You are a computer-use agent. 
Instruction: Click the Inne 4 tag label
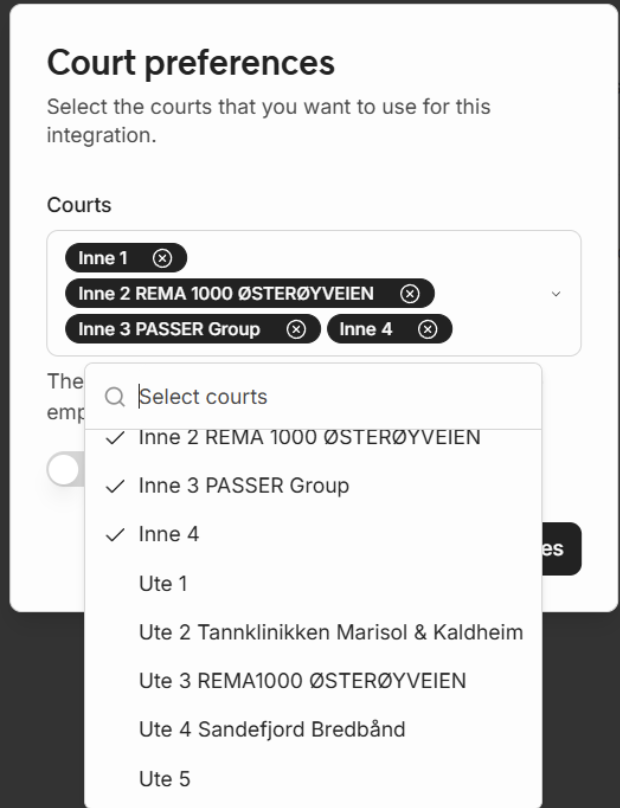(x=366, y=329)
